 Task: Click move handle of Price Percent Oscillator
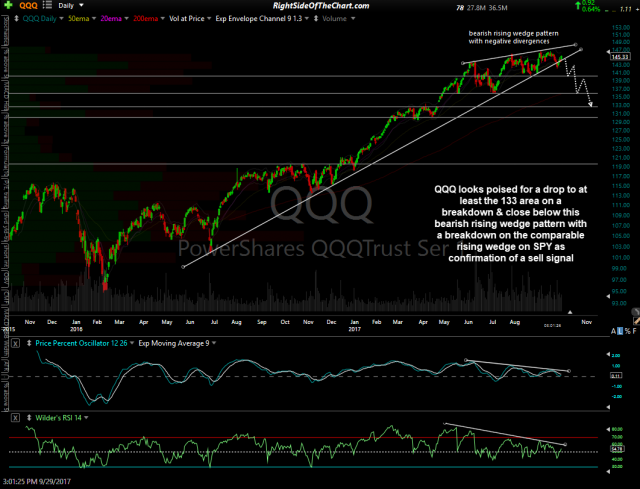[29, 343]
